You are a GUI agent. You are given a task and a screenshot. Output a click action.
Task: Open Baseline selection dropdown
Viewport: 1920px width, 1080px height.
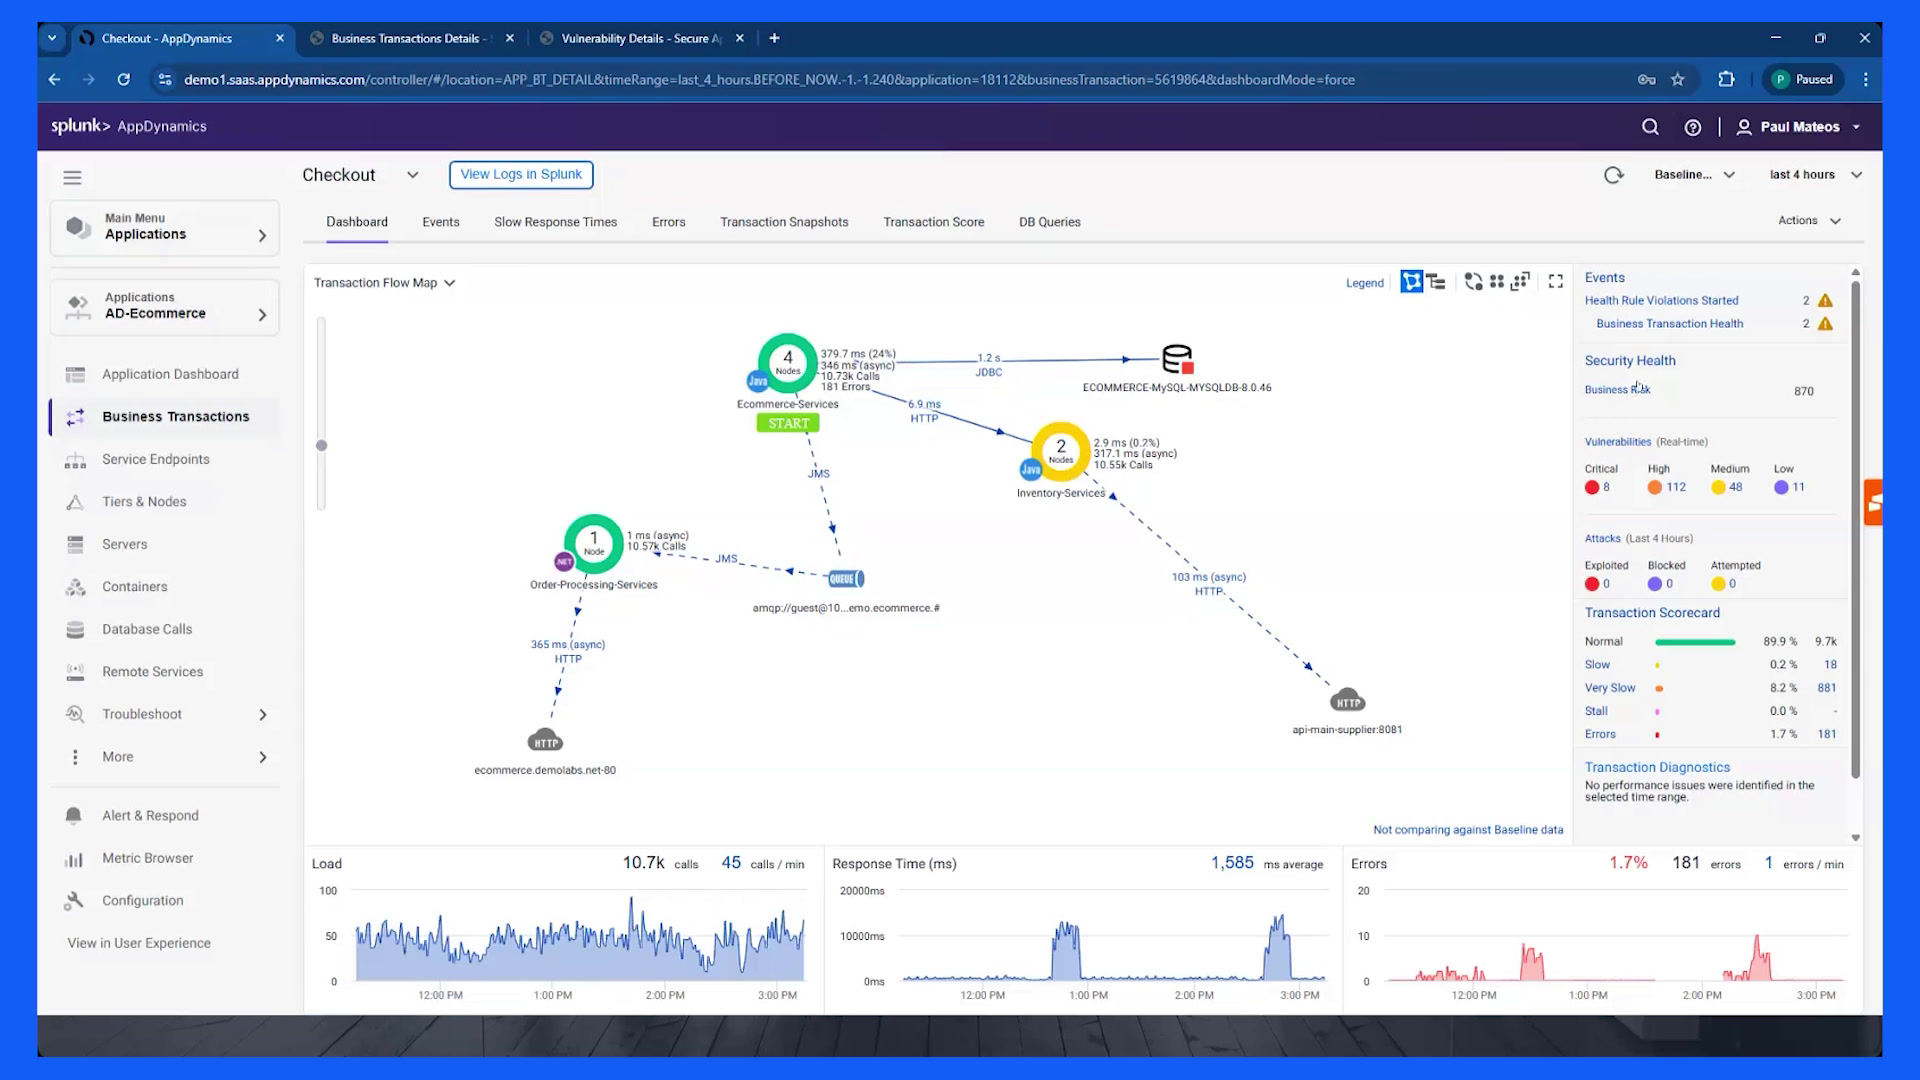pos(1694,175)
